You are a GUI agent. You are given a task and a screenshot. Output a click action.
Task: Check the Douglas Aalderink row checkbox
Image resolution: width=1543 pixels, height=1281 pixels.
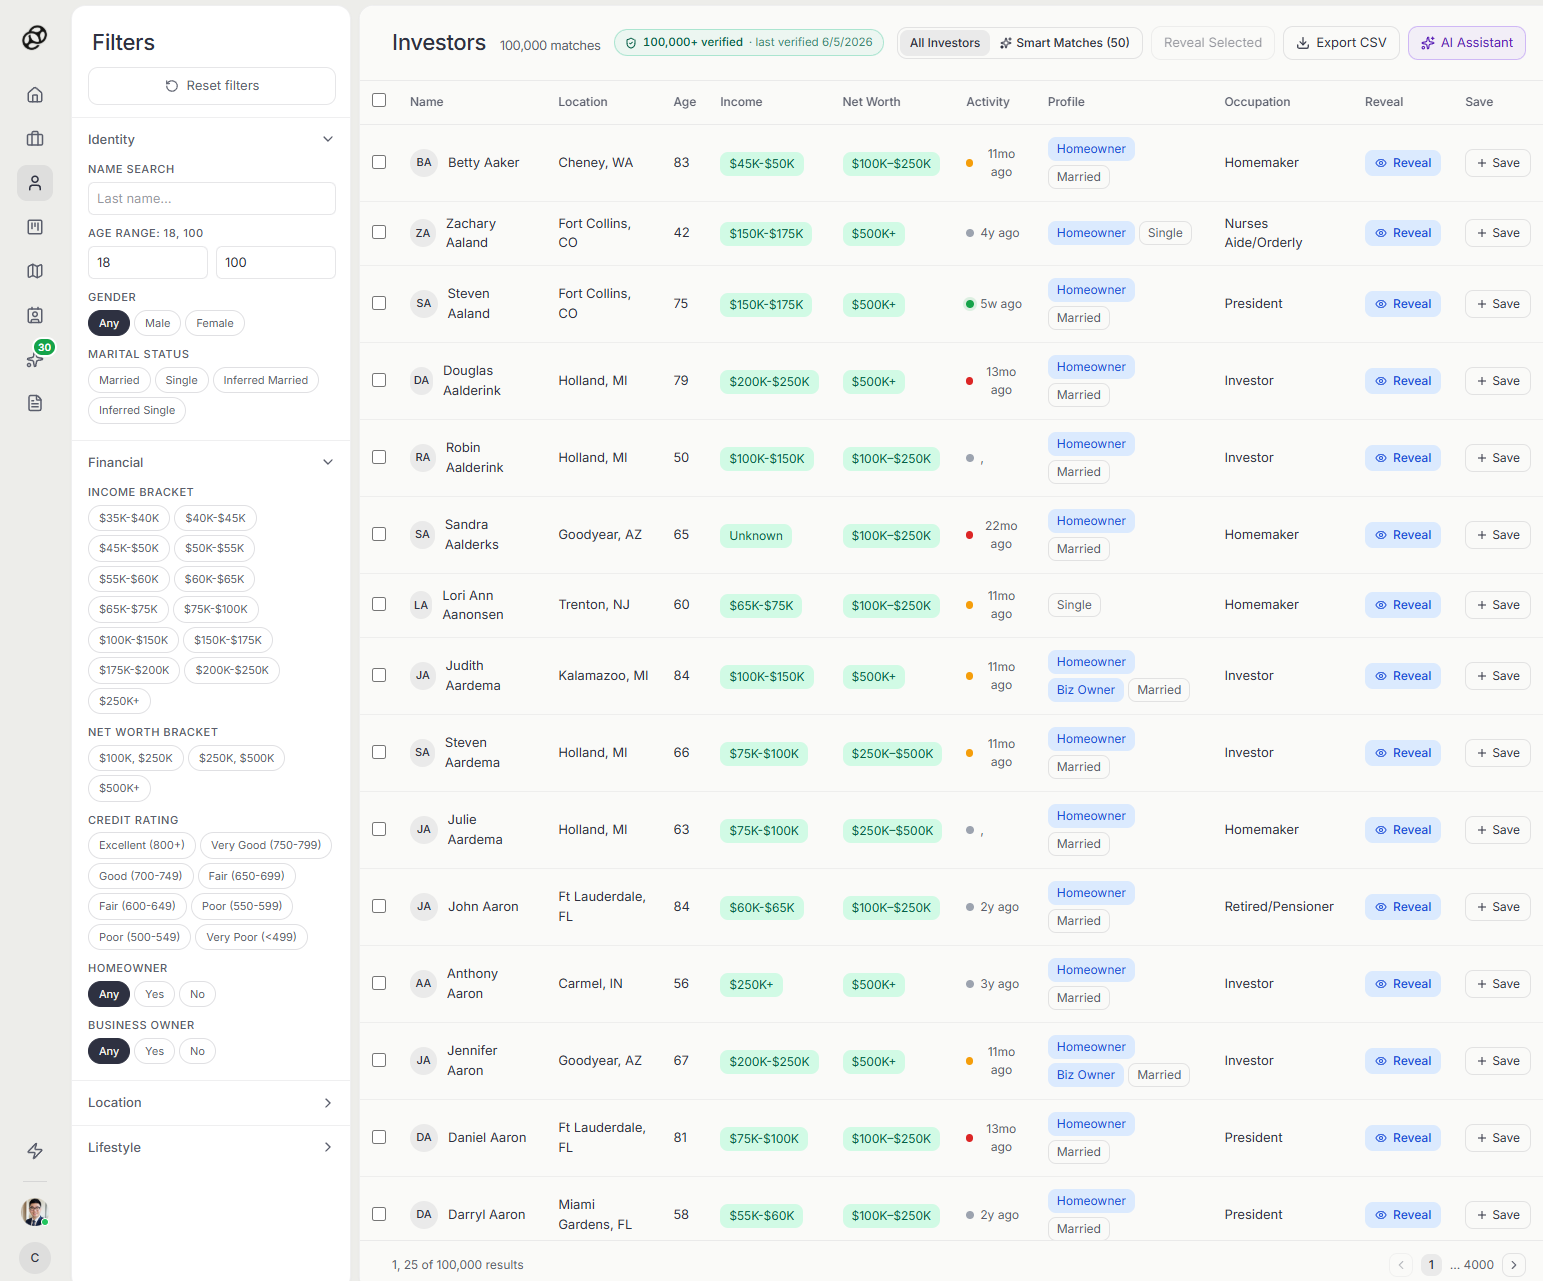379,380
